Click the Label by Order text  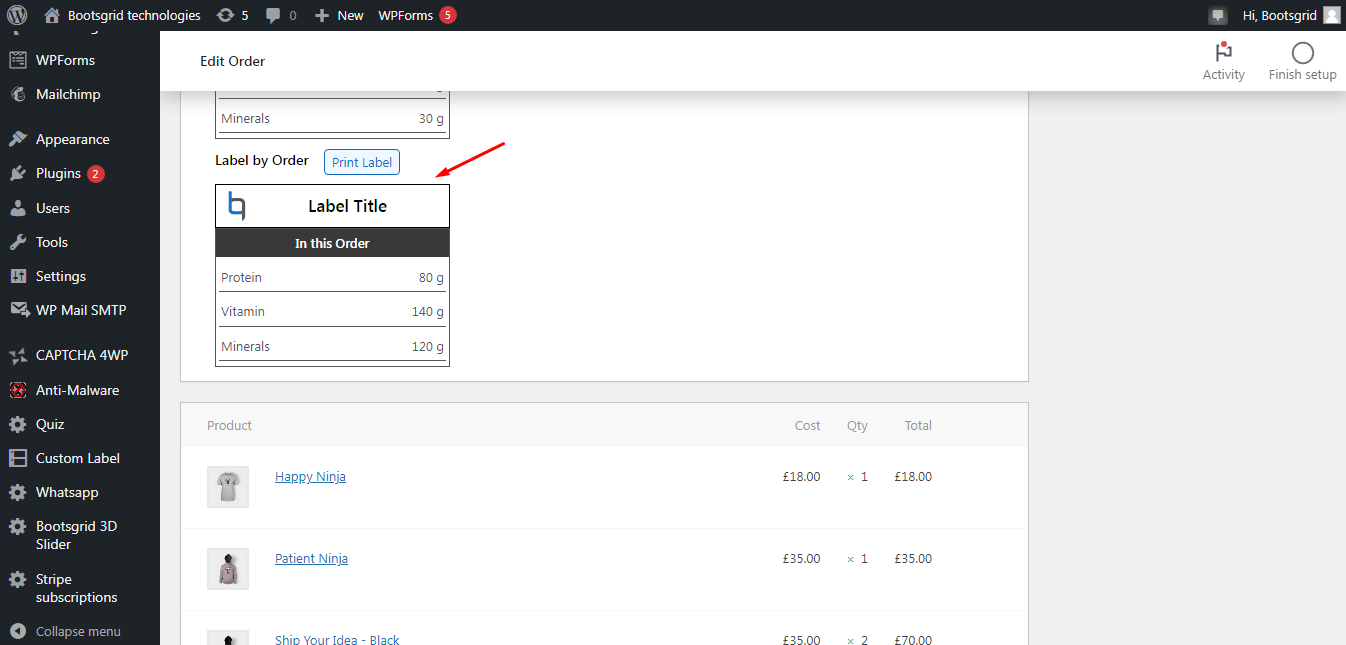[262, 160]
